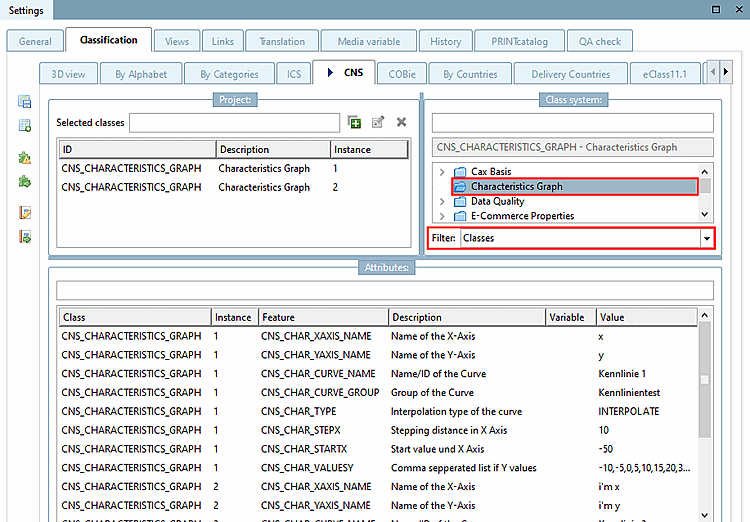
Task: Select the Characteristics Graph tree item
Action: (516, 186)
